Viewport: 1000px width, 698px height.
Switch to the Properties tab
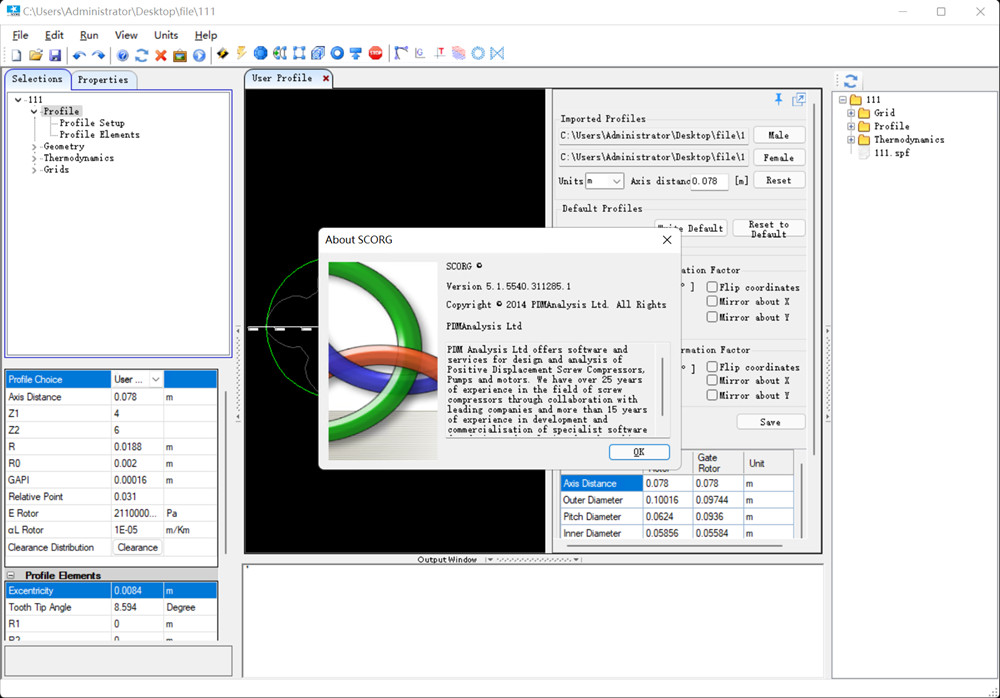(103, 80)
